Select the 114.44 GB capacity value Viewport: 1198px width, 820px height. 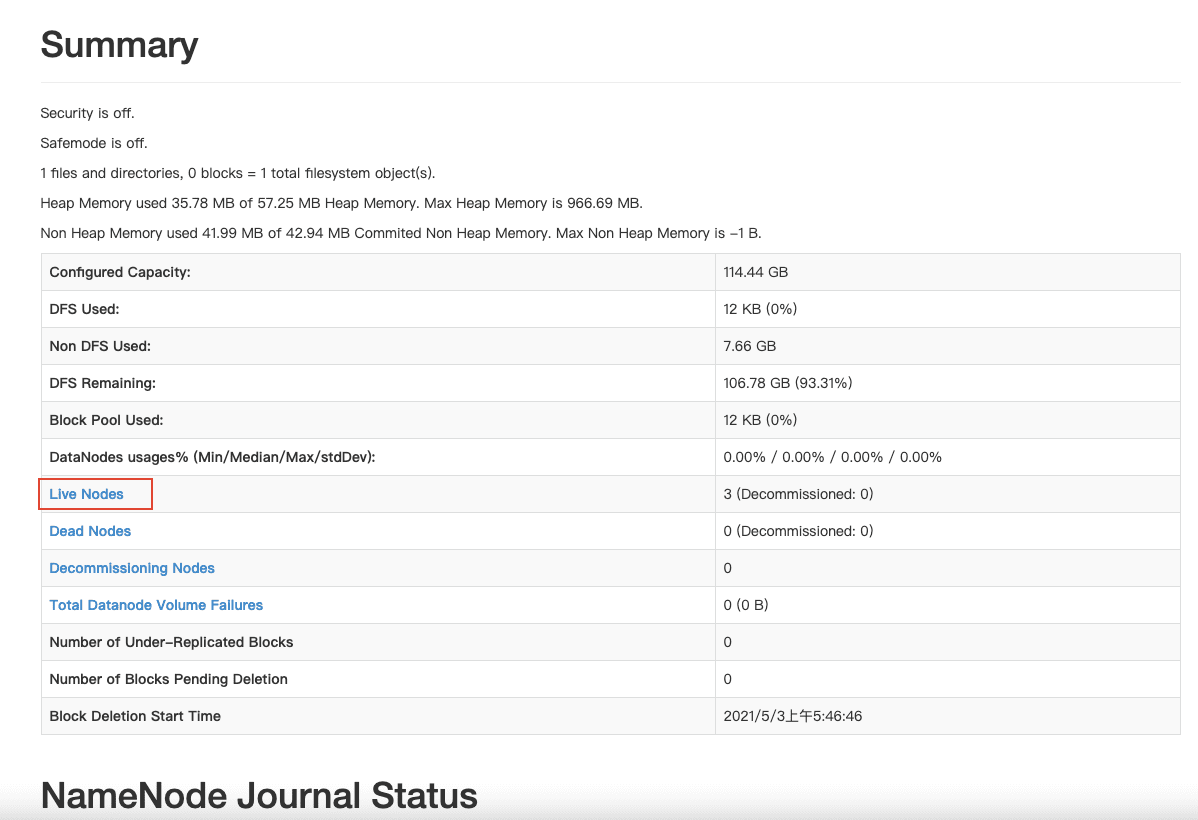[755, 272]
